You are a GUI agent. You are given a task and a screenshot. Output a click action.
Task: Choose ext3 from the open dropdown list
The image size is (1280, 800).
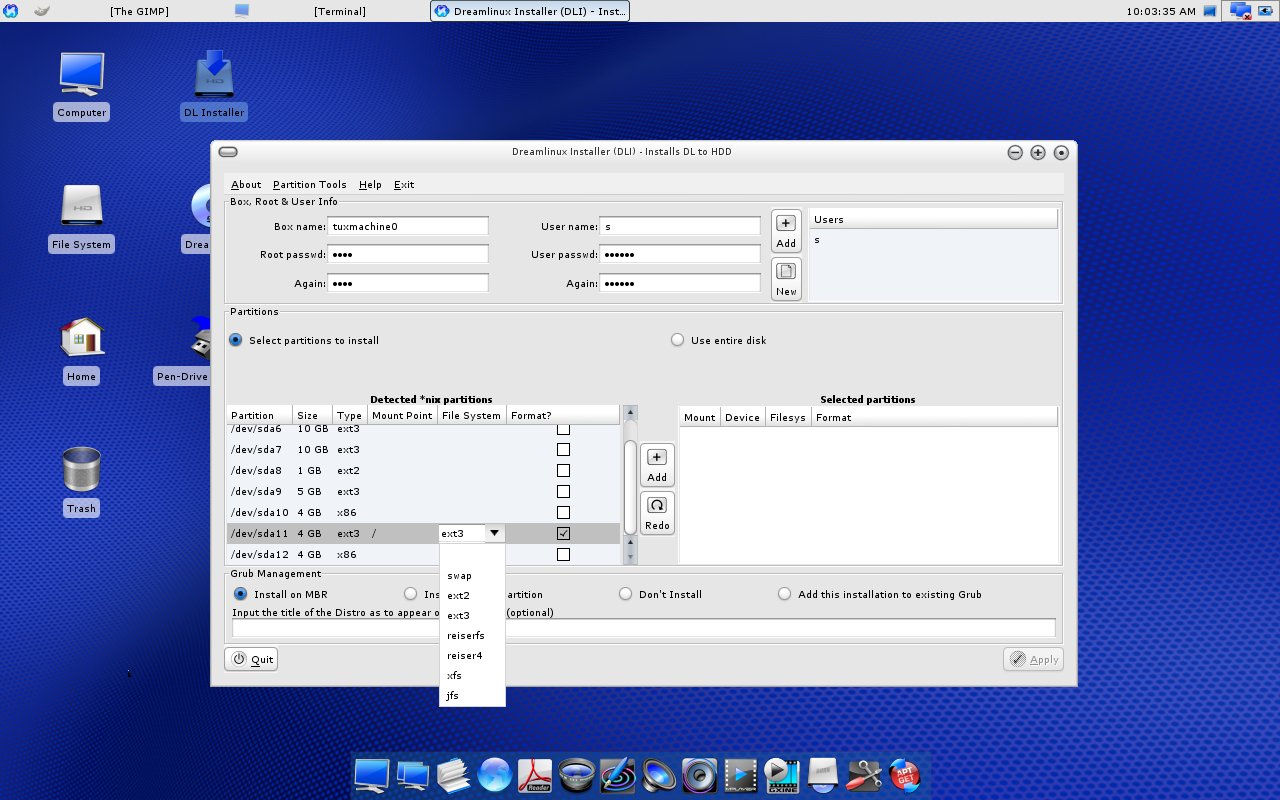[472, 616]
